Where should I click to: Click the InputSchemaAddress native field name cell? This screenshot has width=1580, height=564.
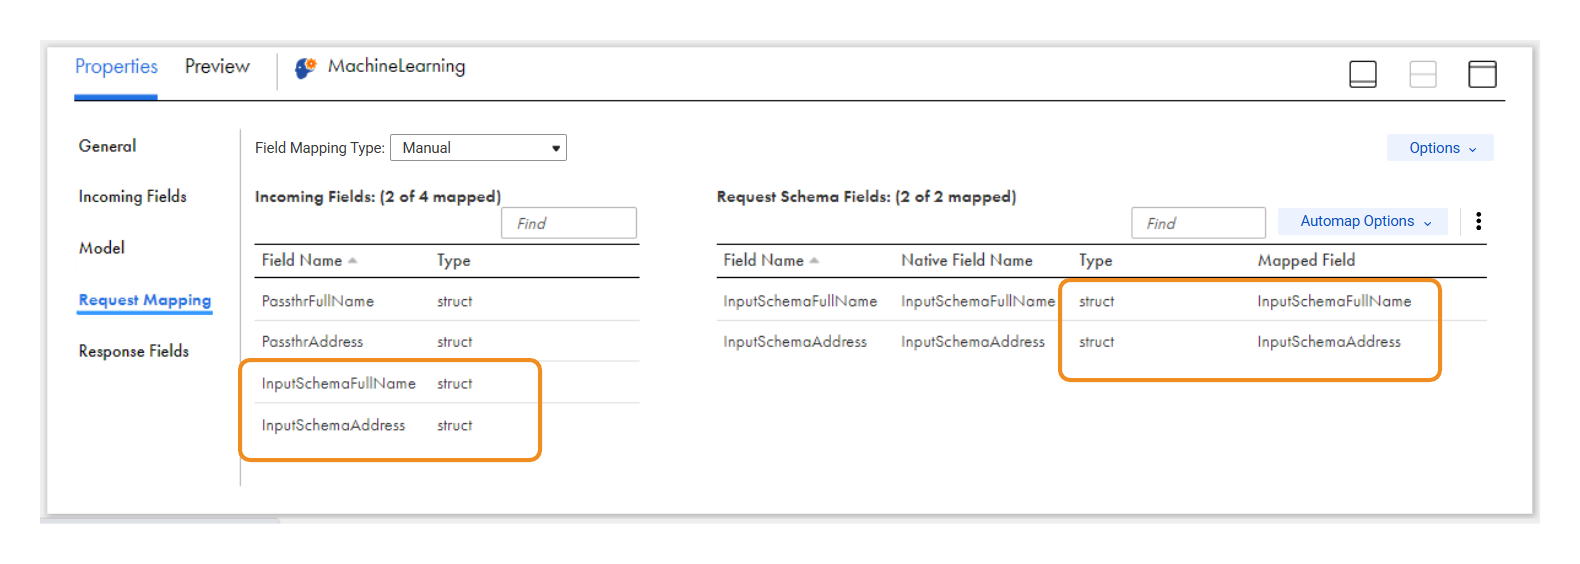(973, 342)
